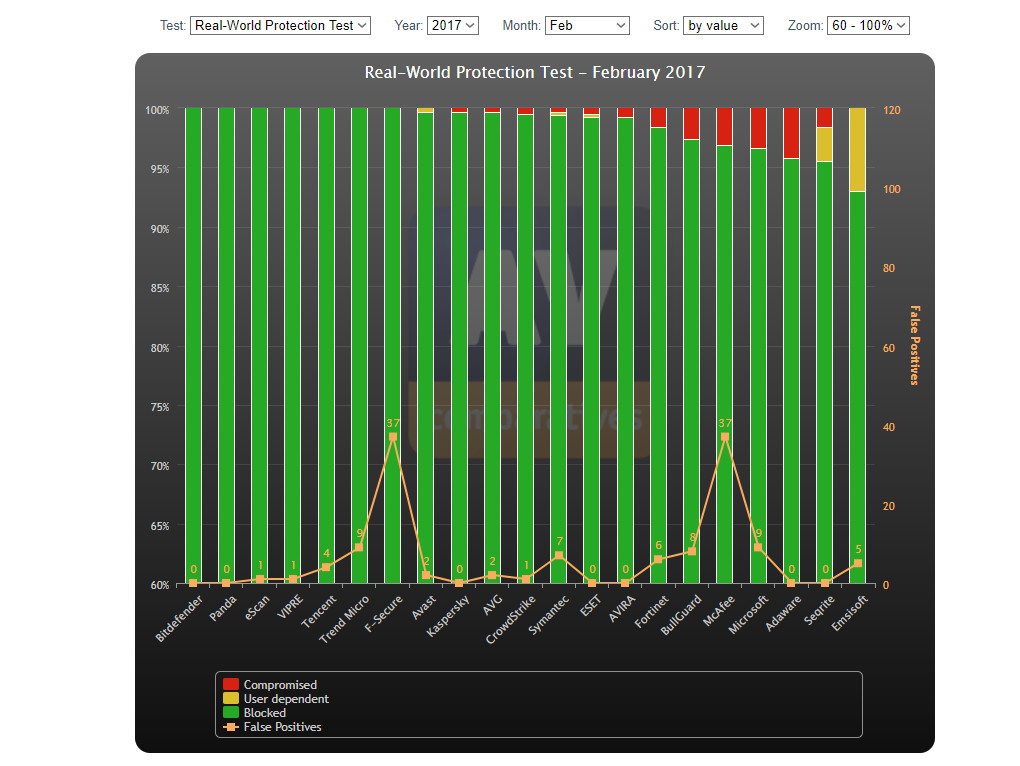Click the yellow User dependent legend swatch
The image size is (1020, 766).
tap(230, 698)
